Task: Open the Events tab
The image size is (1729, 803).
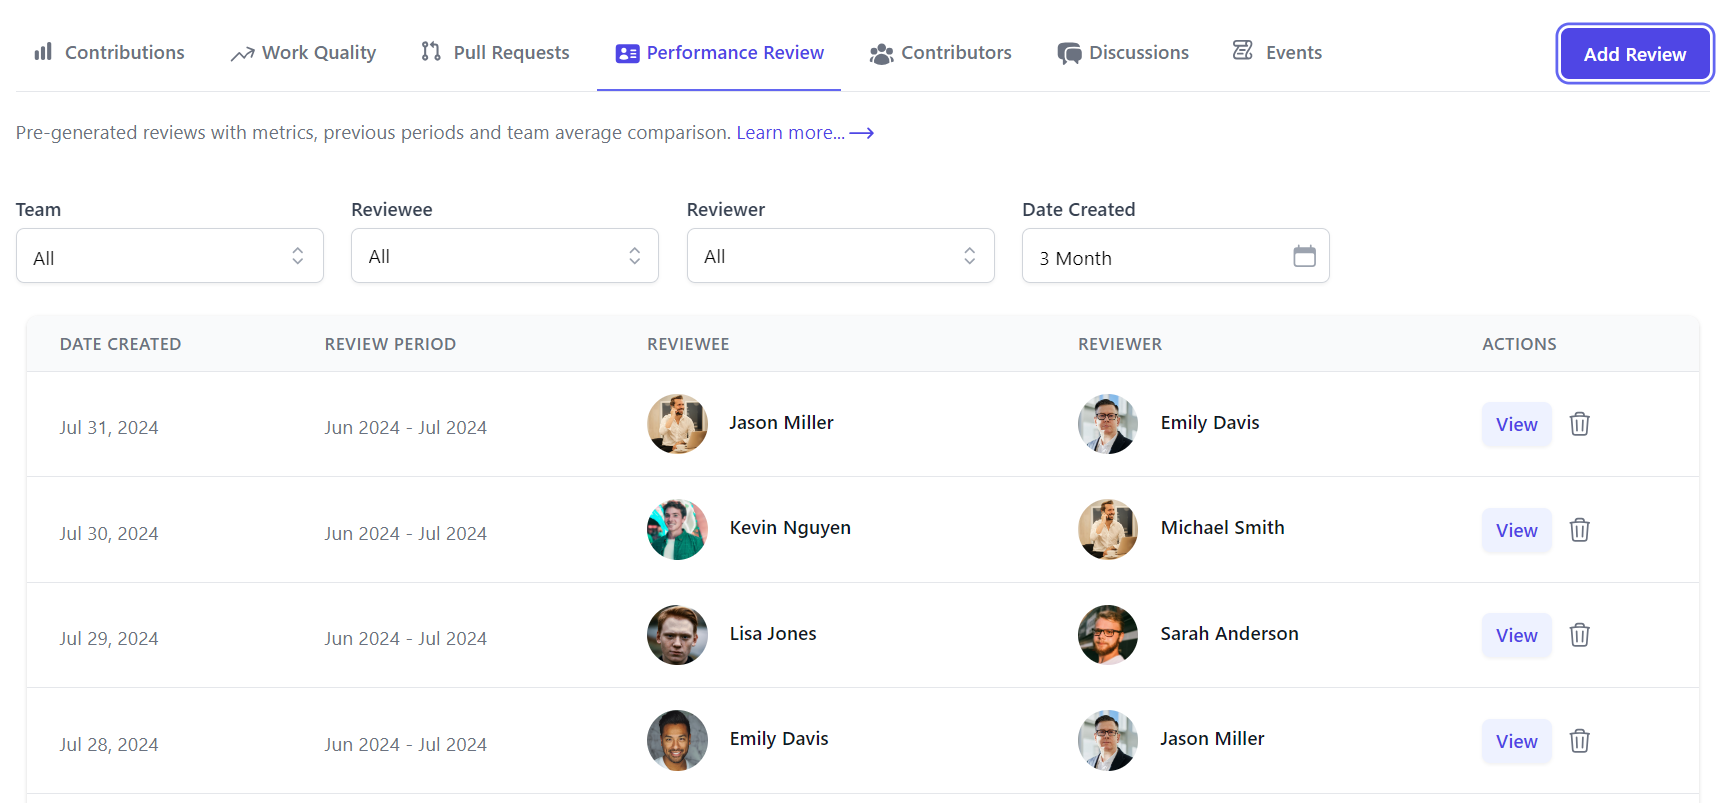Action: 1277,52
